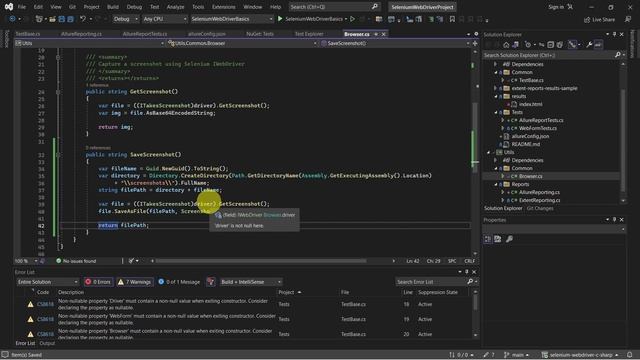
Task: Switch to the allureConfig.json tab
Action: [x=207, y=34]
